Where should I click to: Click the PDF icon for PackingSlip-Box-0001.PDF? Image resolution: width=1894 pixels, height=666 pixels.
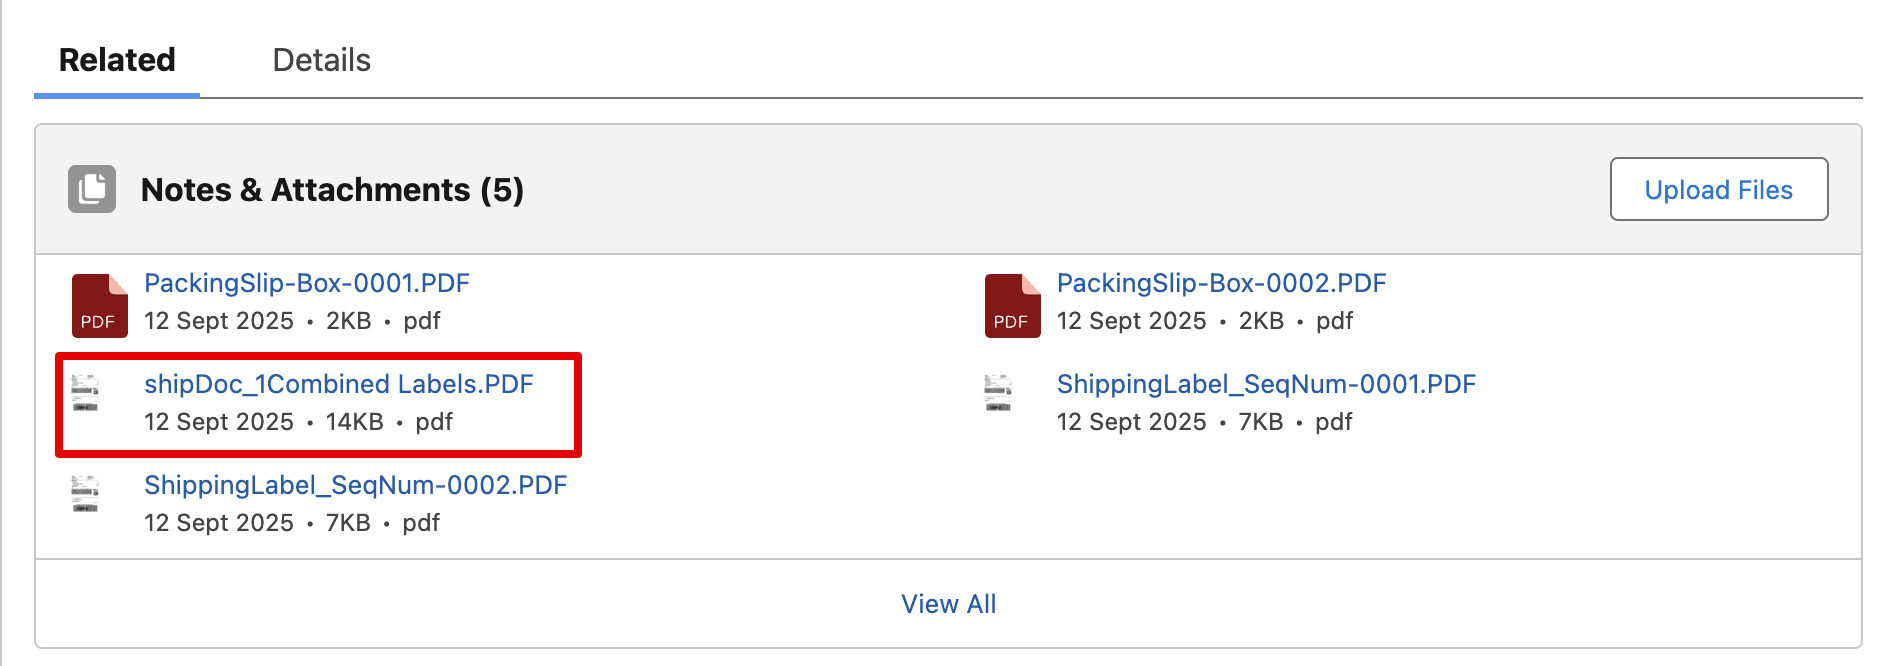[x=99, y=305]
